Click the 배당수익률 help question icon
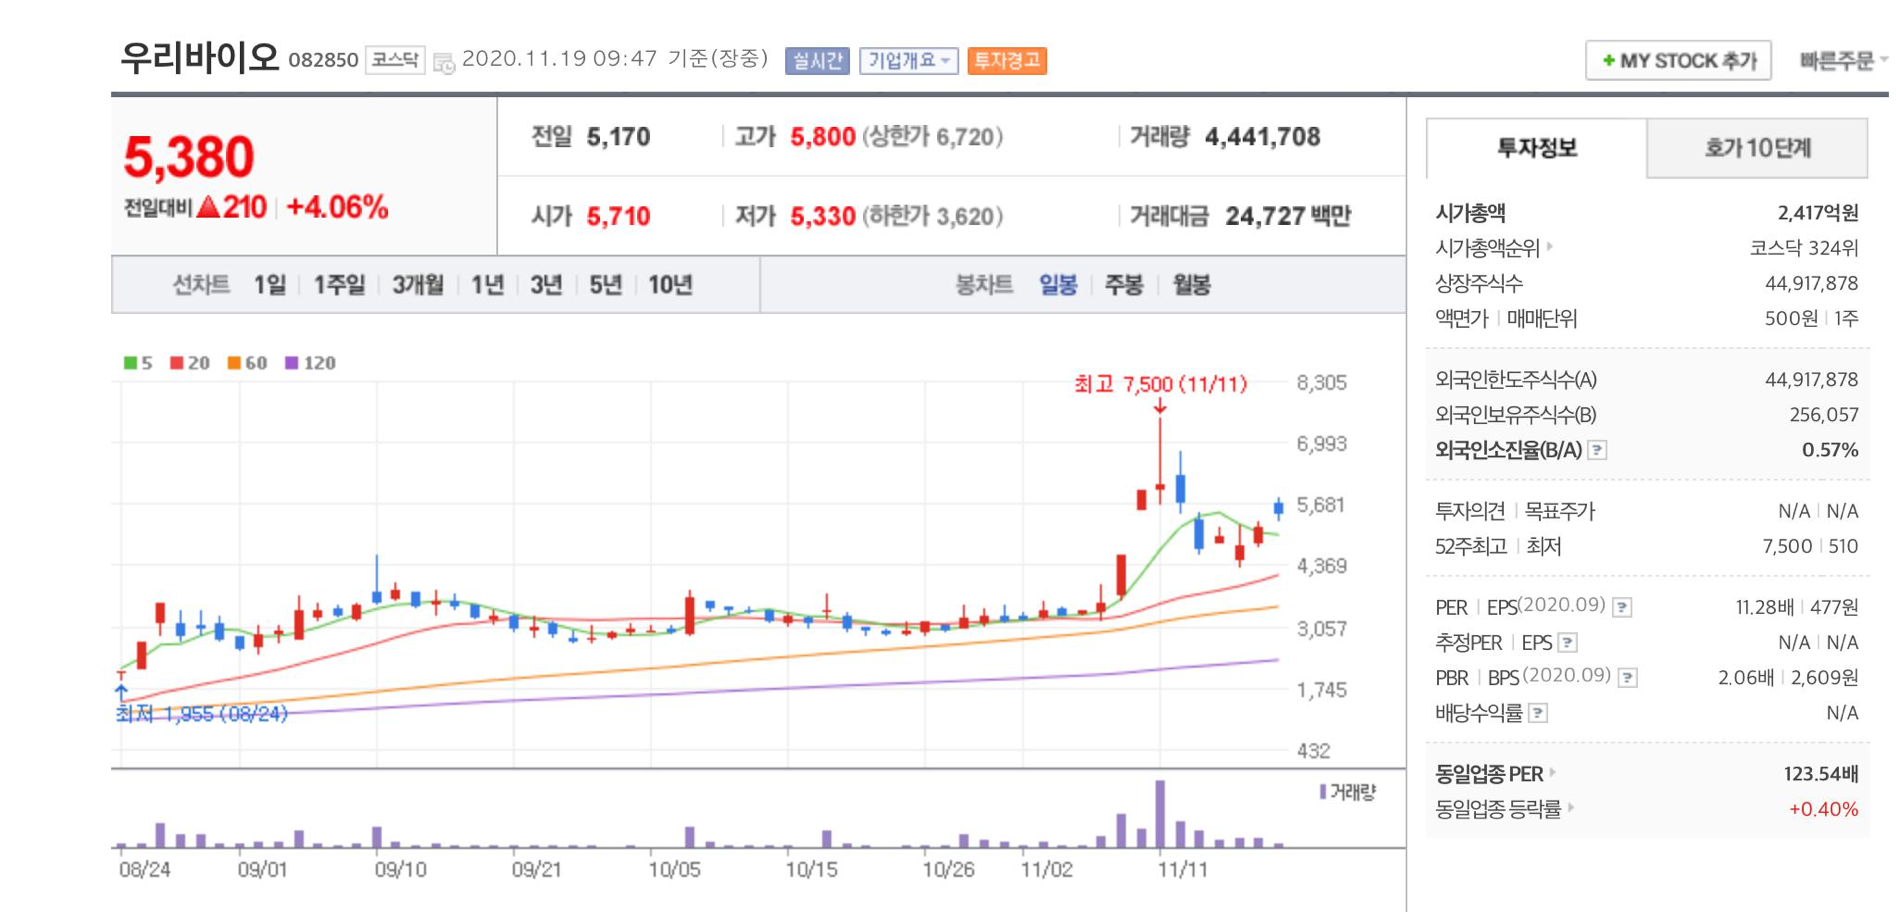Viewport: 1896px width, 912px height. pos(1539,713)
